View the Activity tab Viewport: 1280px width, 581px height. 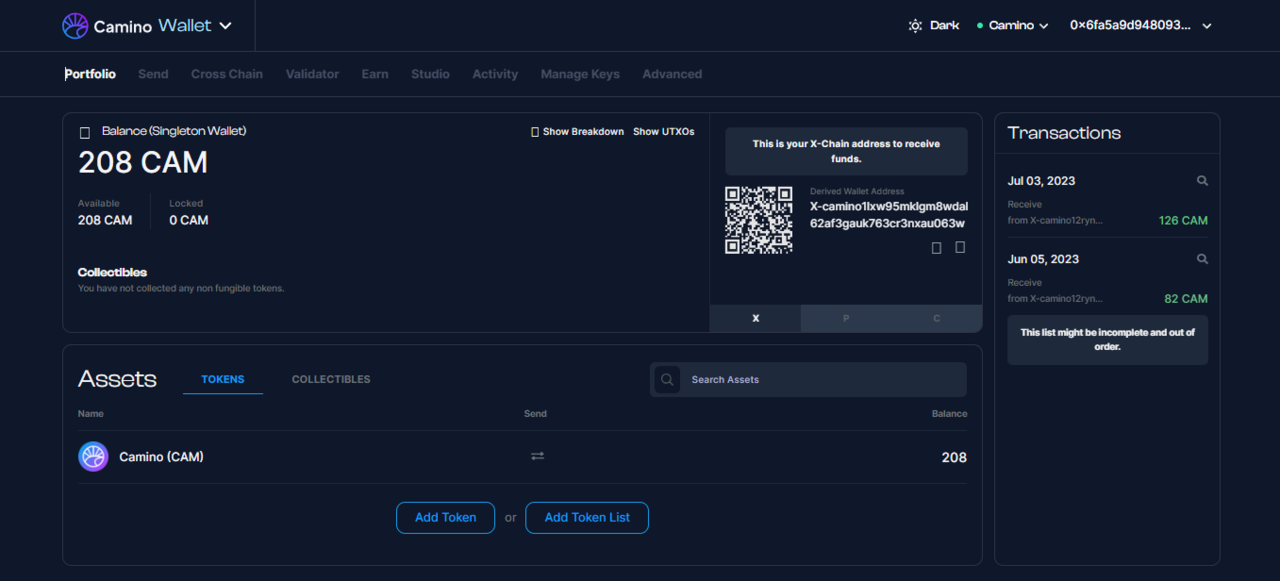click(495, 74)
